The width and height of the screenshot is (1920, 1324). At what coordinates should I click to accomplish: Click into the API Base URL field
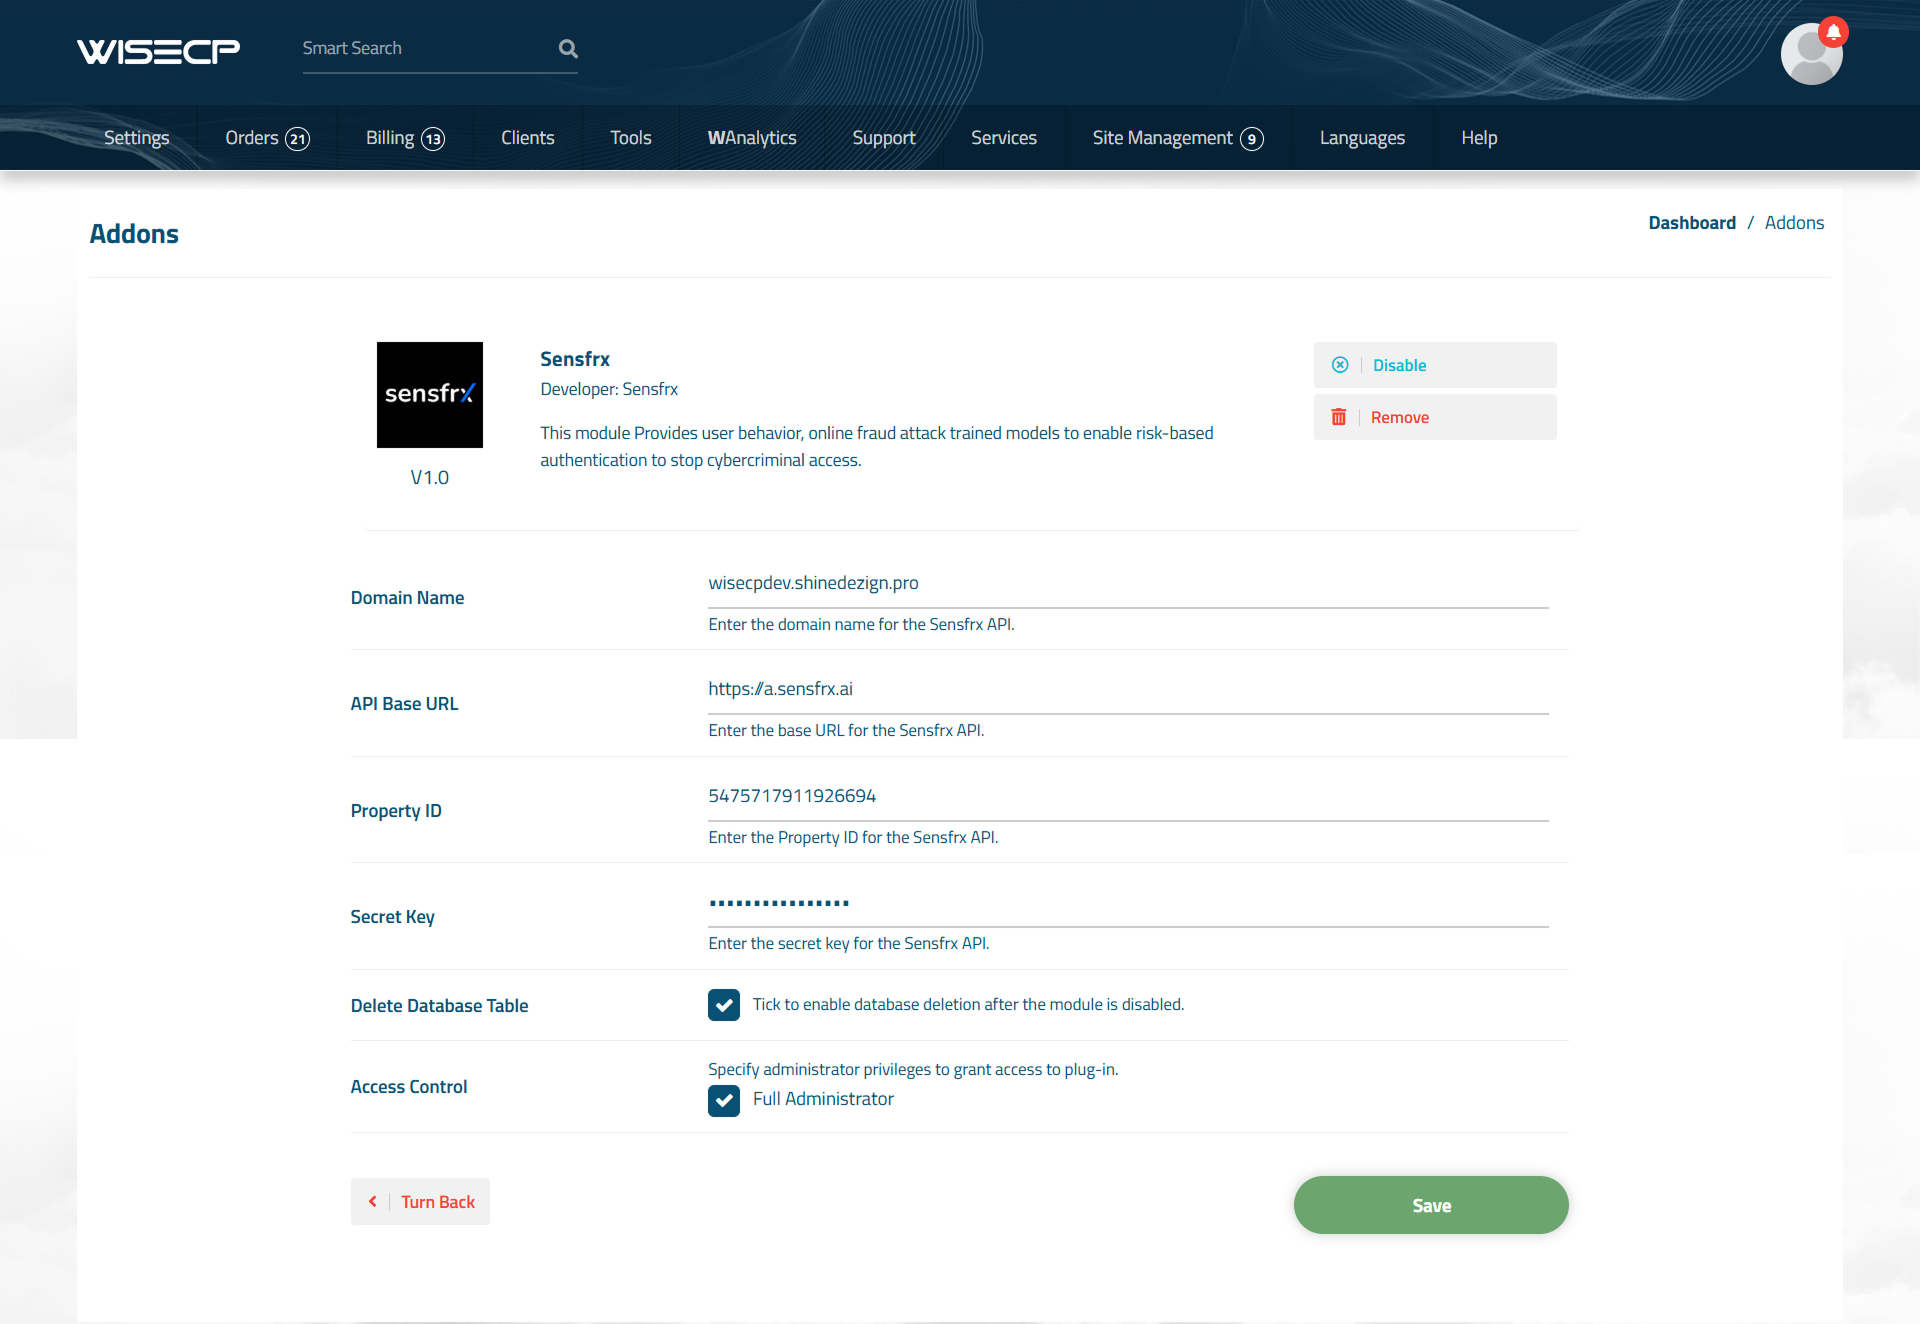pyautogui.click(x=1128, y=690)
